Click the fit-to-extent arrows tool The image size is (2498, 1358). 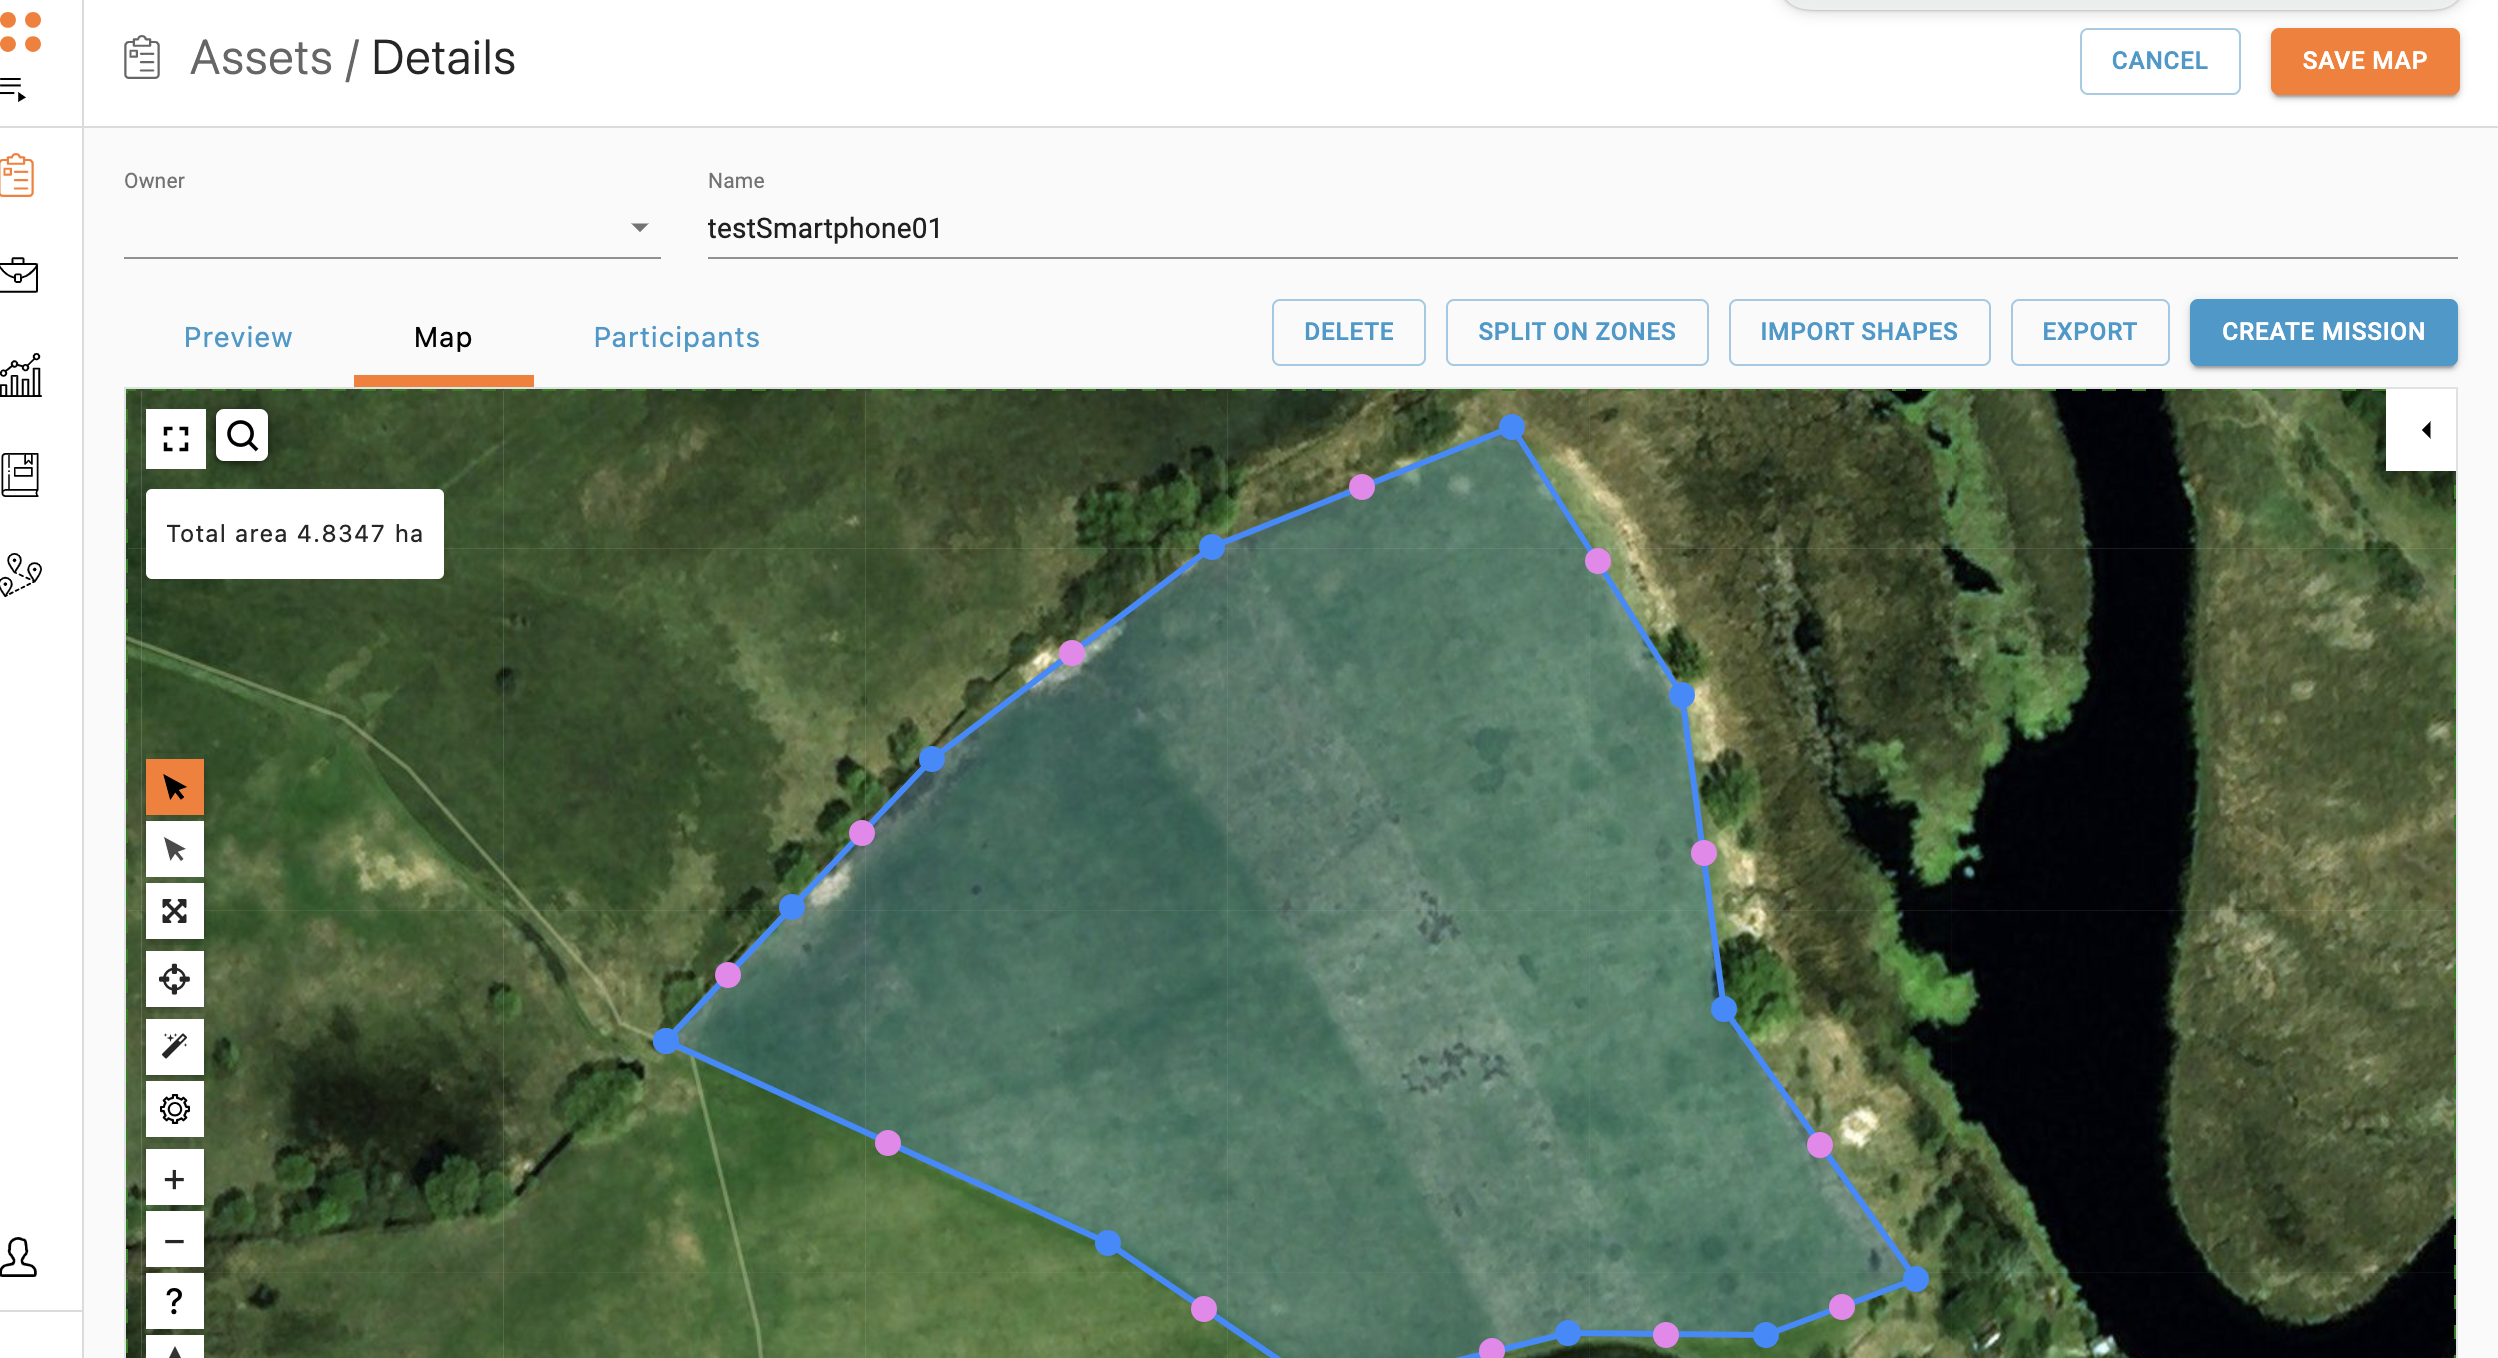click(175, 911)
